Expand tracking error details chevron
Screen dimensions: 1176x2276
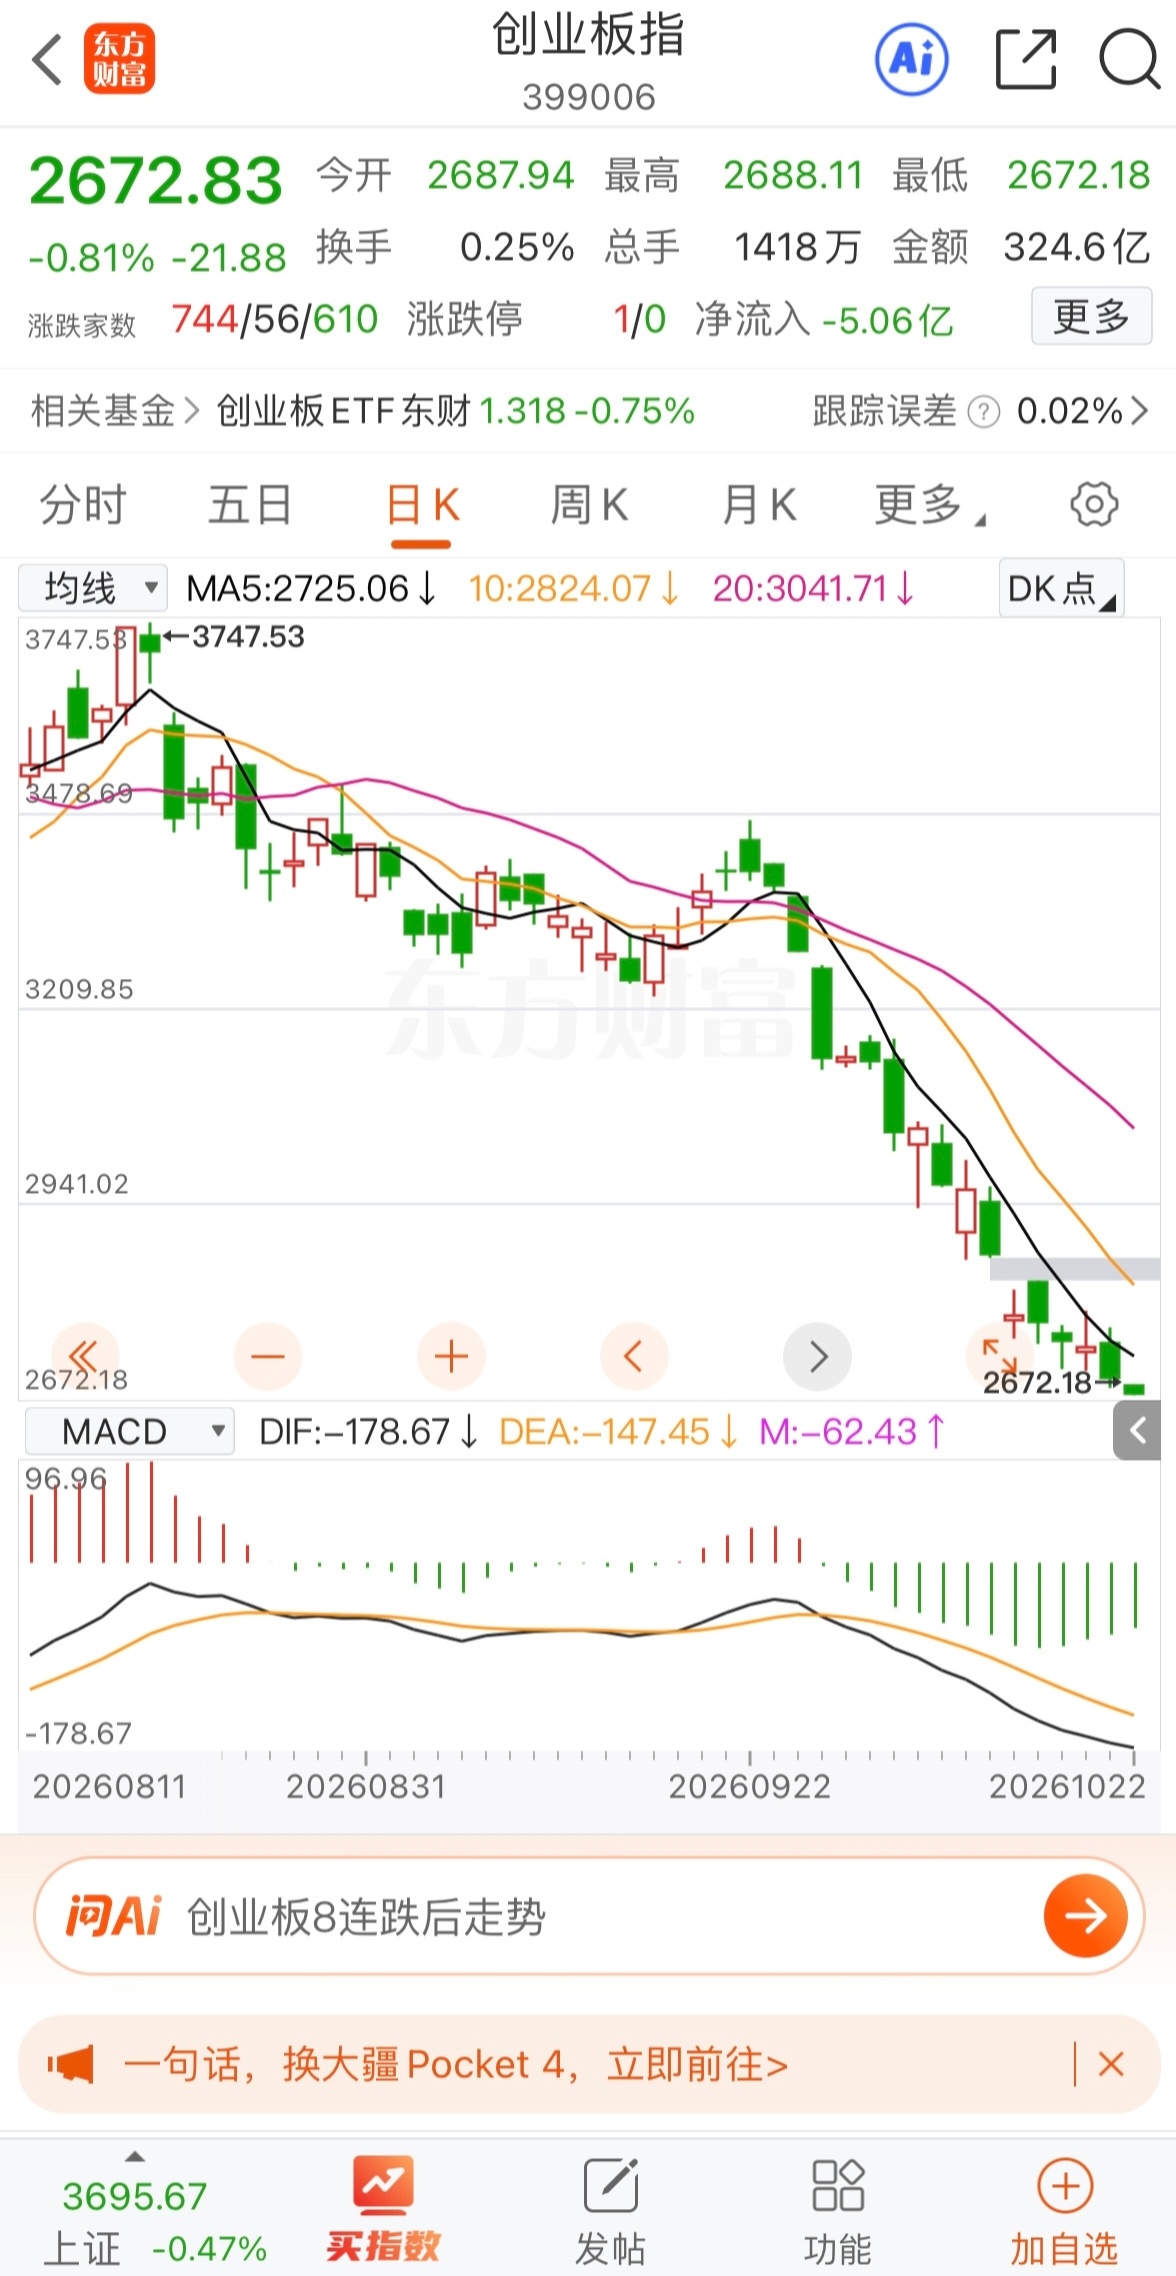pos(1139,411)
